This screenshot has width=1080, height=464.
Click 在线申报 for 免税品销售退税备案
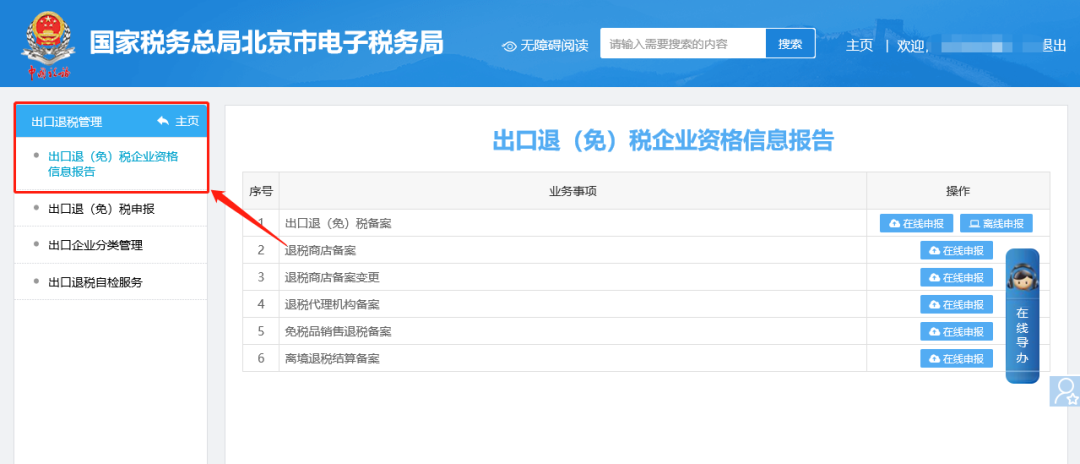pyautogui.click(x=957, y=331)
